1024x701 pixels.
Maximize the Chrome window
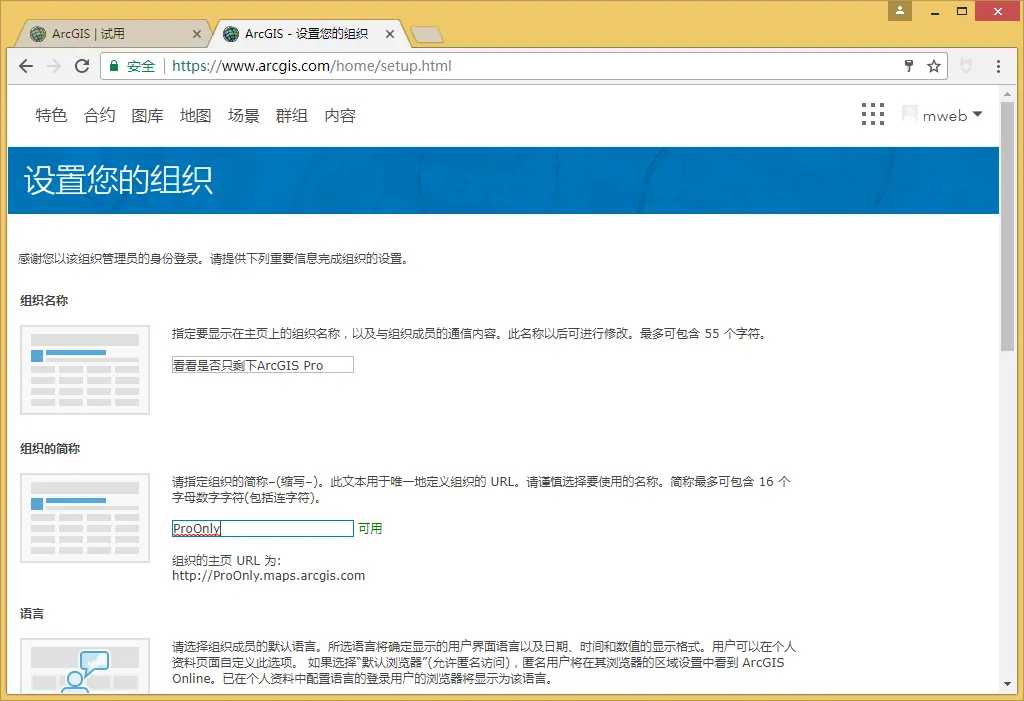pyautogui.click(x=961, y=11)
